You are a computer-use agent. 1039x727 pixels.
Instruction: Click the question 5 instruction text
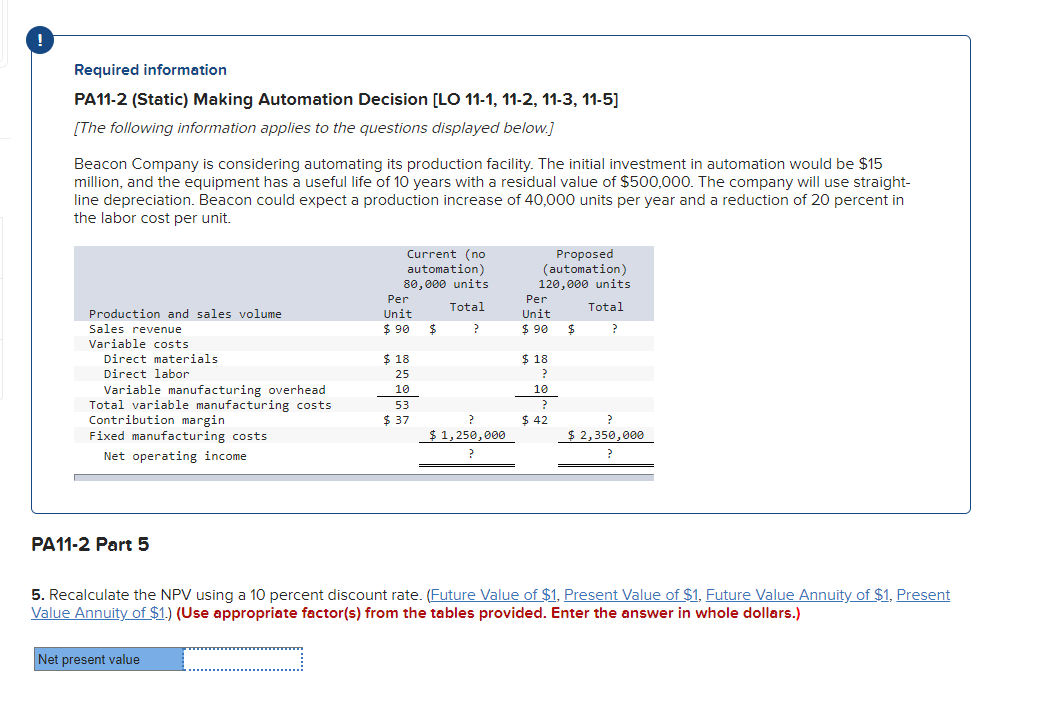[252, 594]
